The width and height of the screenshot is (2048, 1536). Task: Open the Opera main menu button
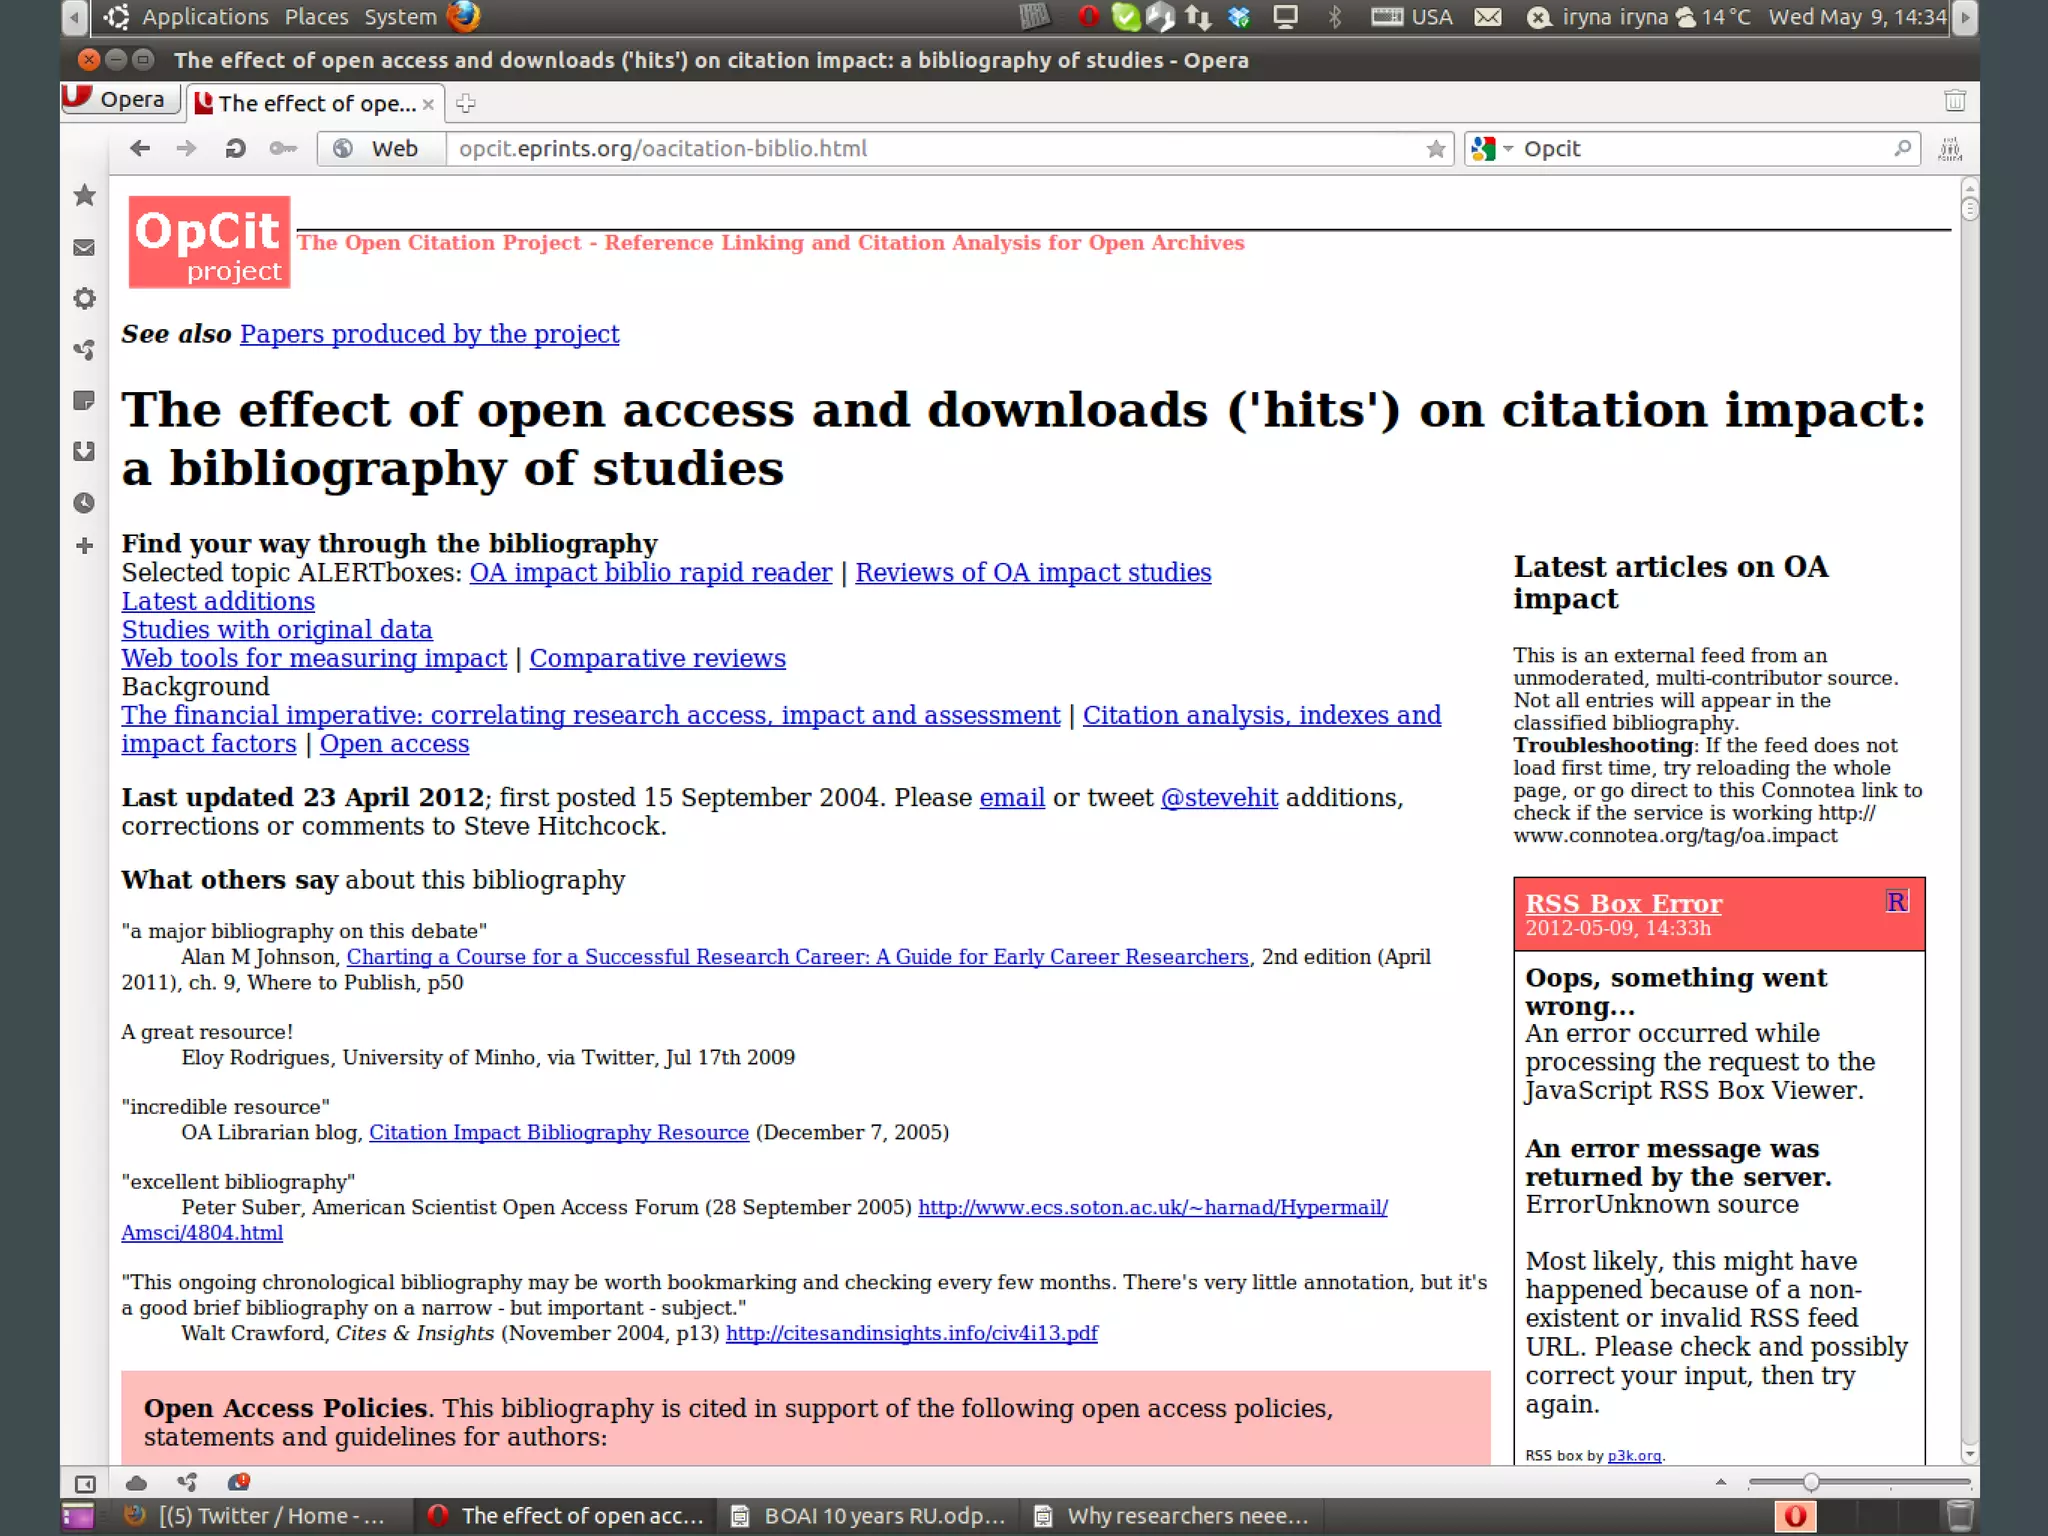click(x=120, y=100)
